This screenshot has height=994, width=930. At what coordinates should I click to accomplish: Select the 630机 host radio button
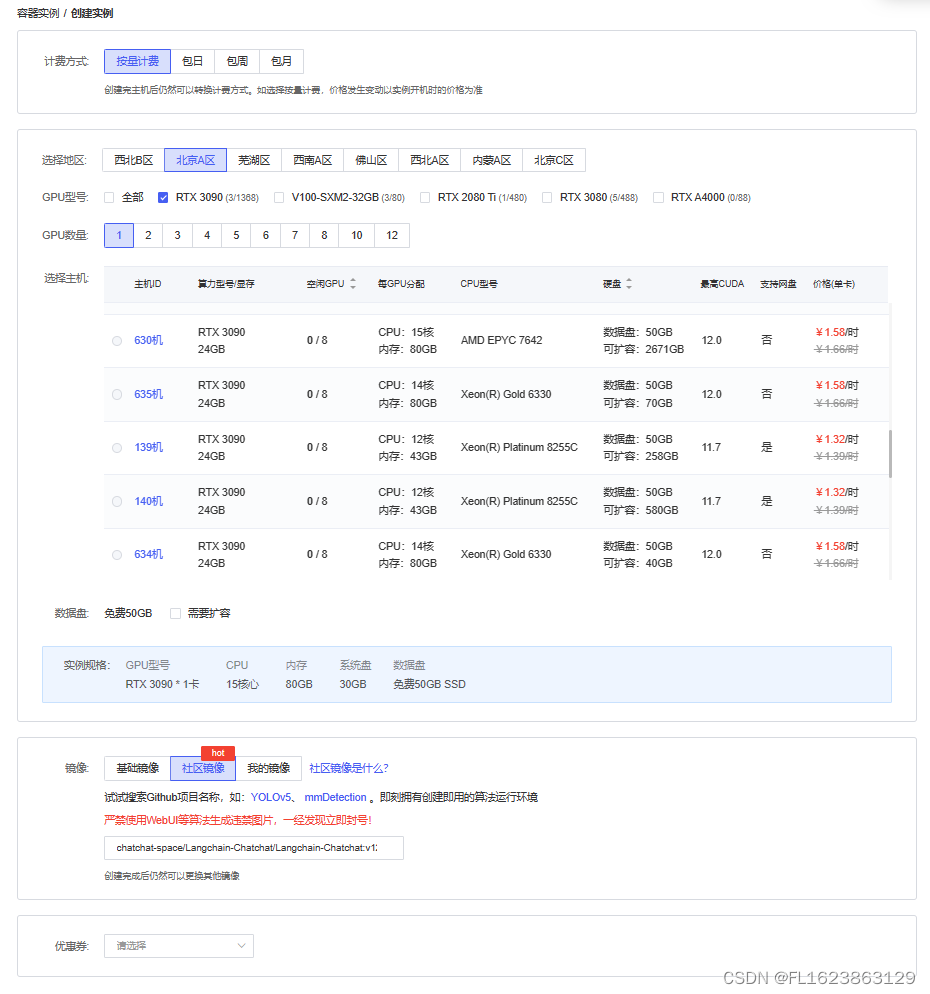[117, 340]
